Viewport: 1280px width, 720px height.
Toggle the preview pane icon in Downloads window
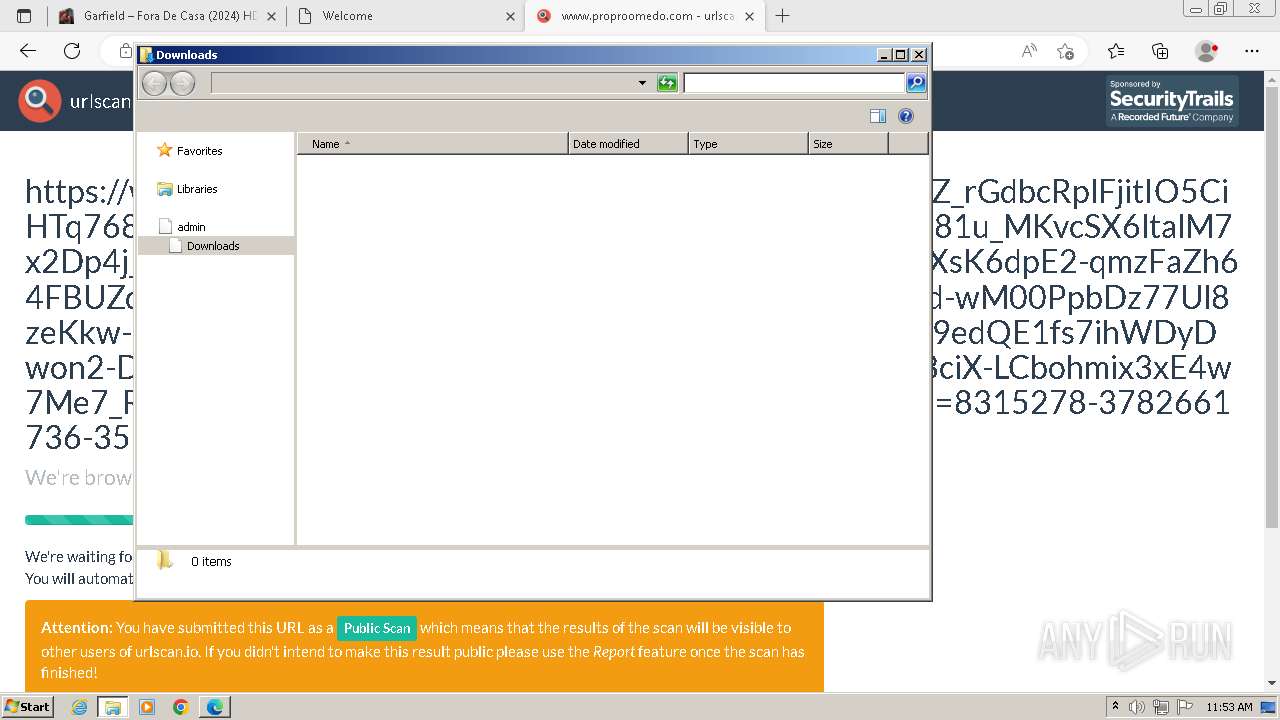[878, 116]
